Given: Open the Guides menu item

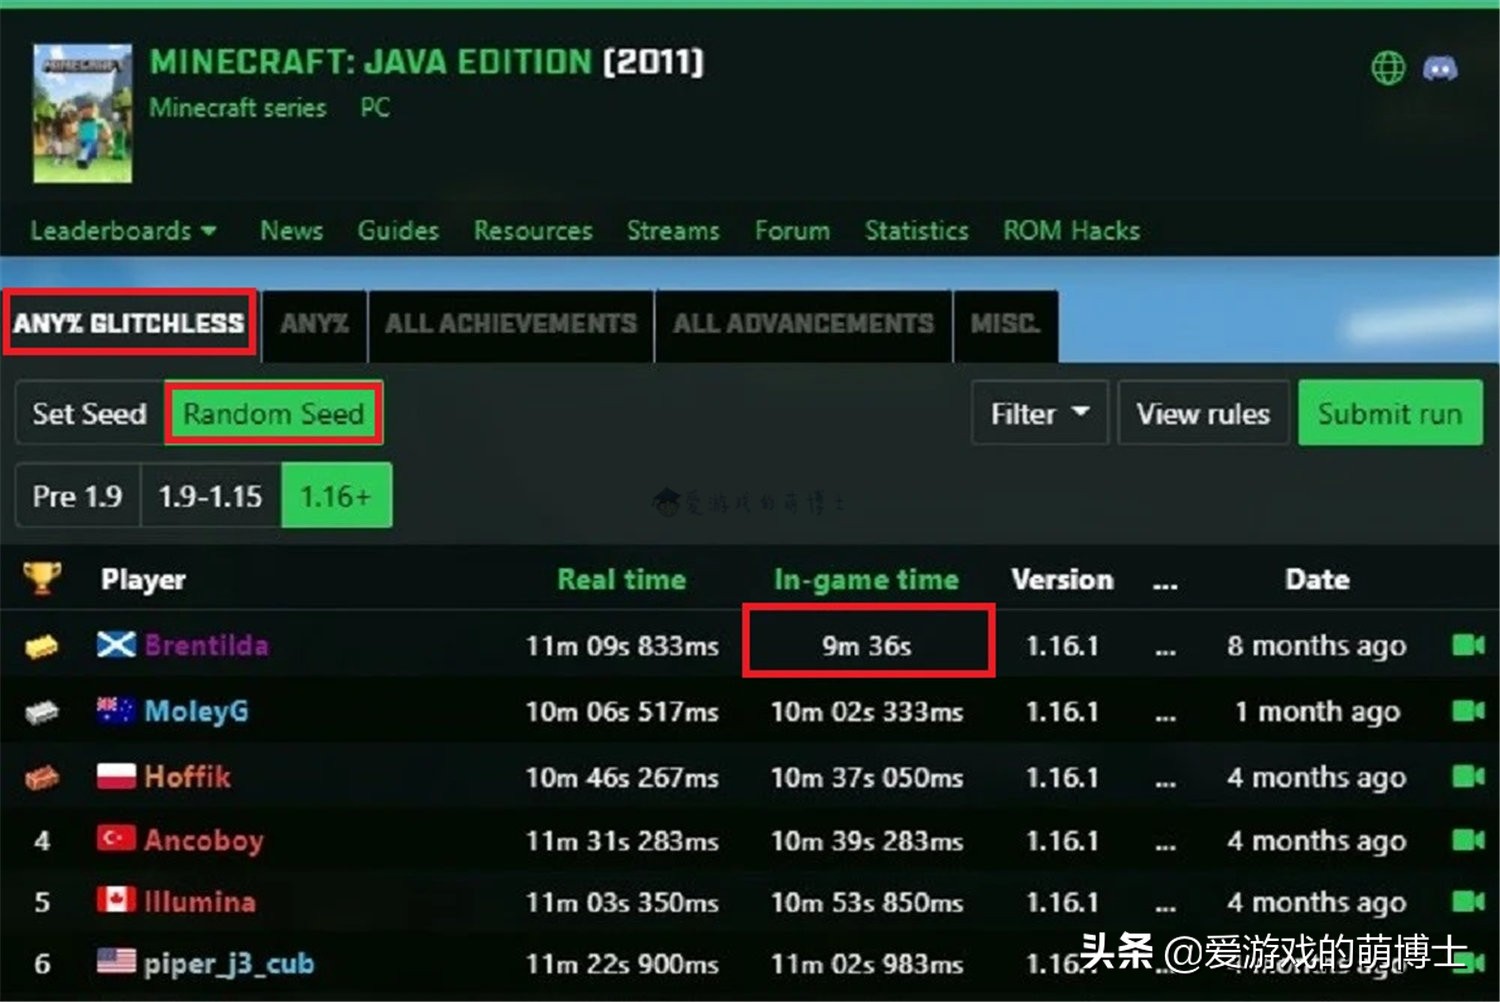Looking at the screenshot, I should point(398,231).
